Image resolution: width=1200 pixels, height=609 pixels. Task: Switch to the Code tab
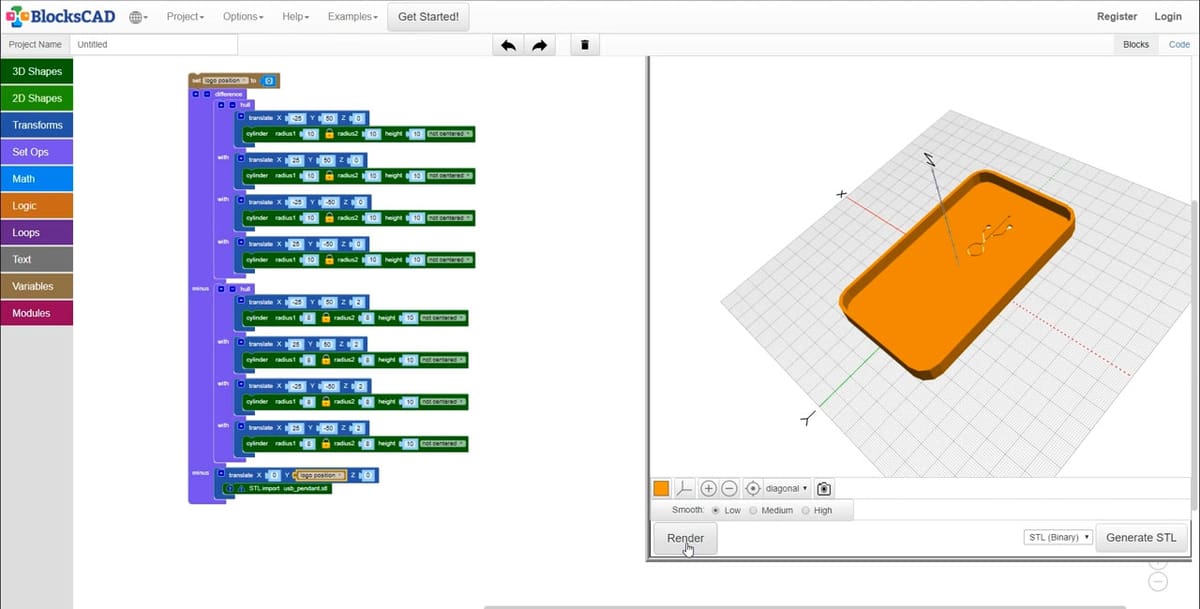coord(1179,45)
